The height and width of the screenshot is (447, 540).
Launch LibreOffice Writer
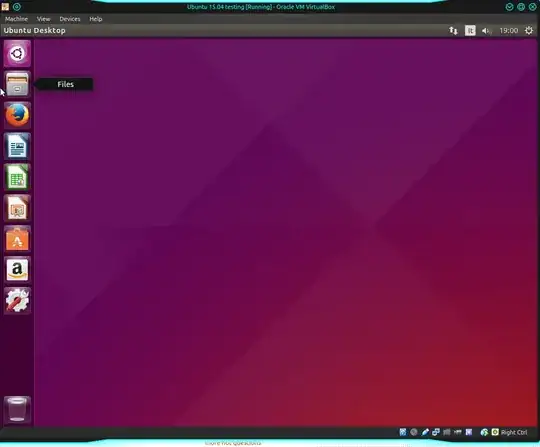tap(17, 146)
